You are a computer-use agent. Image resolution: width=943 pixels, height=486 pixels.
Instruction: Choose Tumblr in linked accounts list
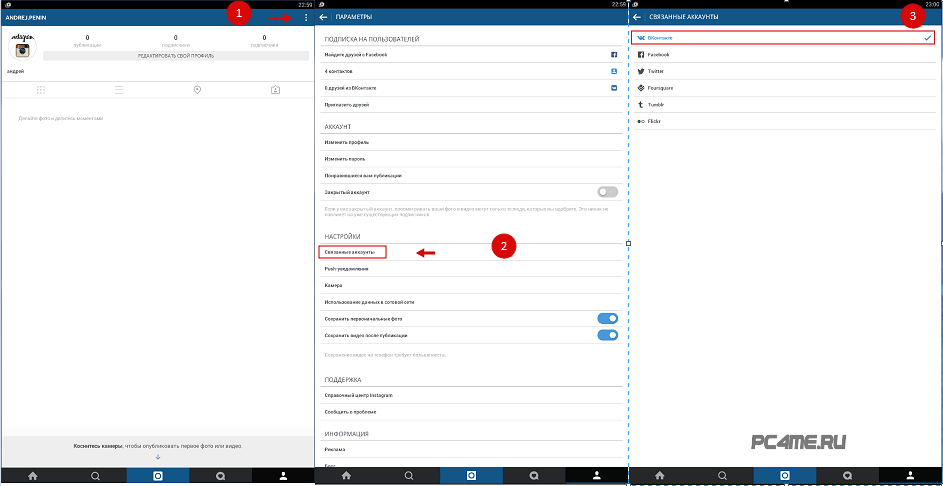coord(656,104)
